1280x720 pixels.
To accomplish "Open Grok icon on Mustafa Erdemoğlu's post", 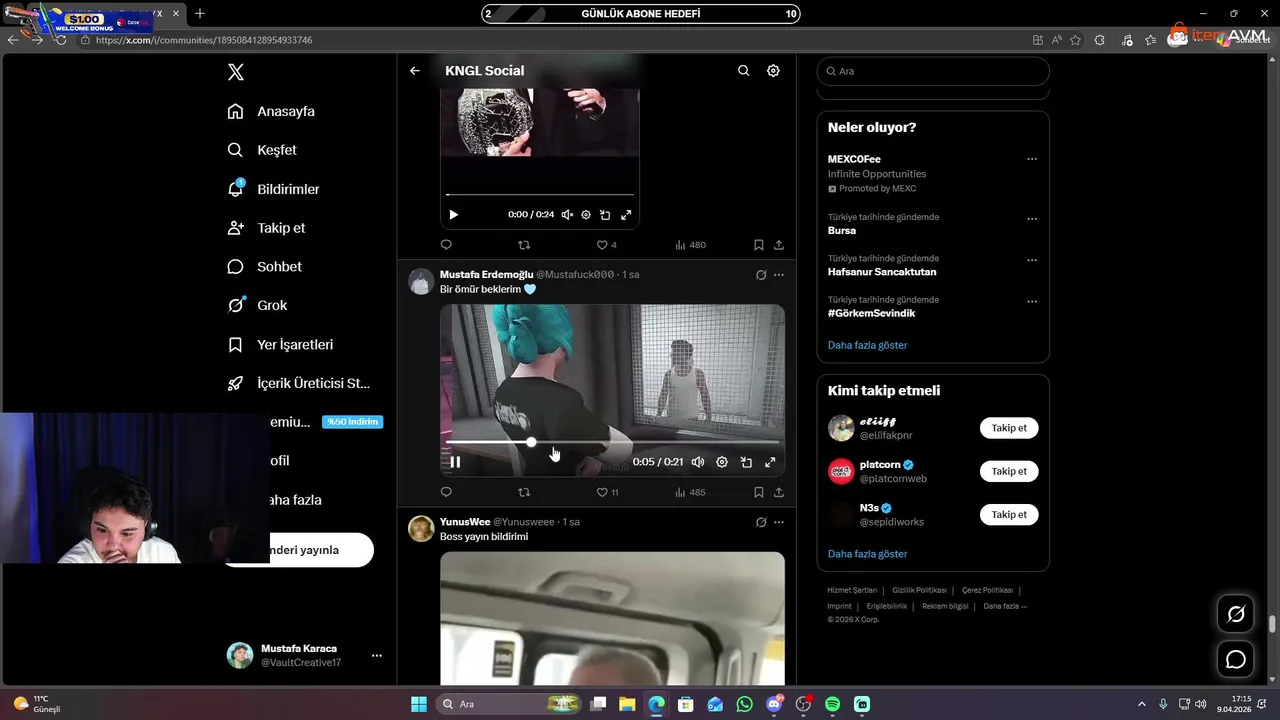I will pyautogui.click(x=761, y=275).
